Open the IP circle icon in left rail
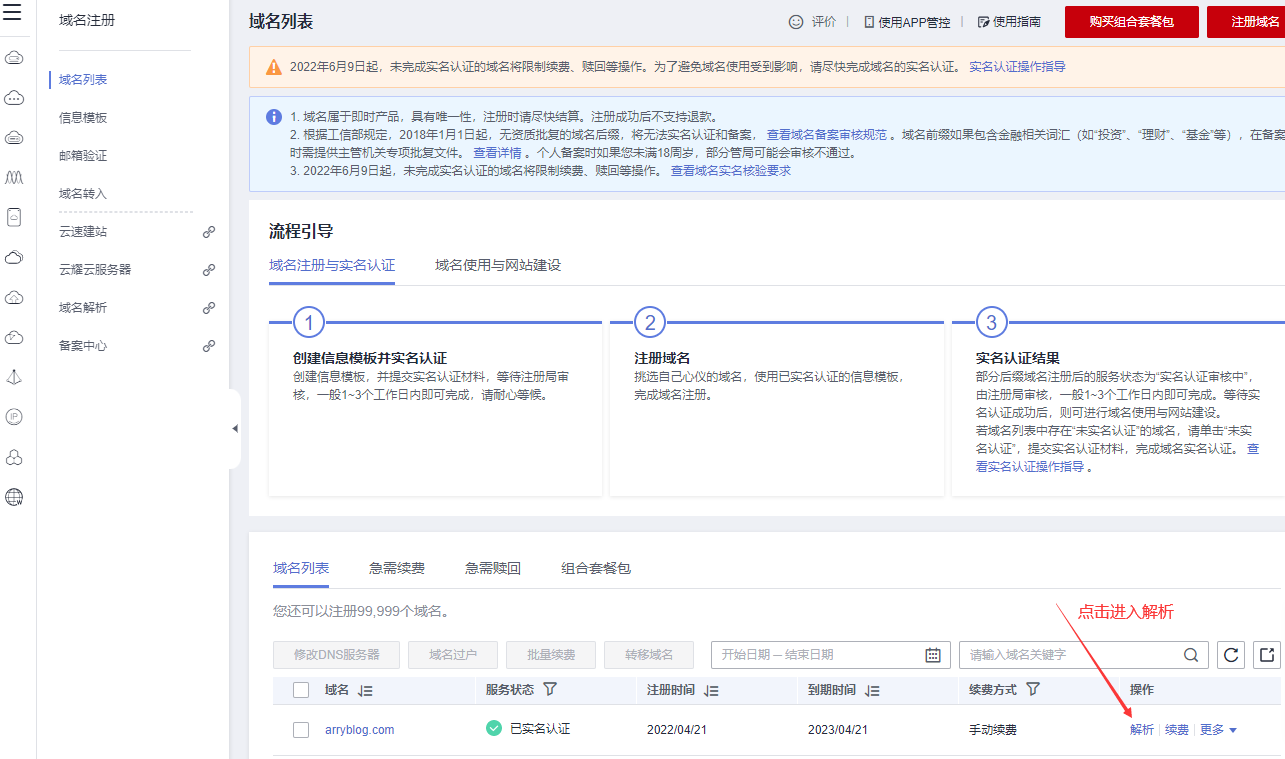Image resolution: width=1285 pixels, height=759 pixels. coord(14,417)
